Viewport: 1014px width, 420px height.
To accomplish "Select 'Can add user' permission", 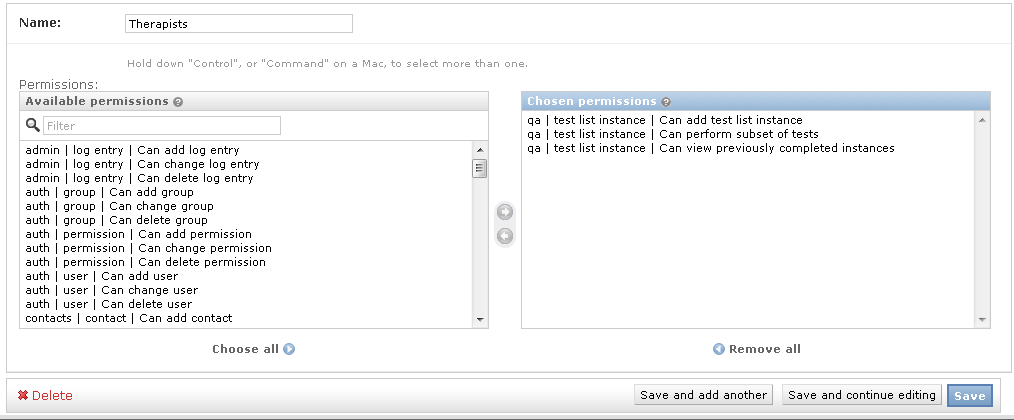I will coord(247,276).
